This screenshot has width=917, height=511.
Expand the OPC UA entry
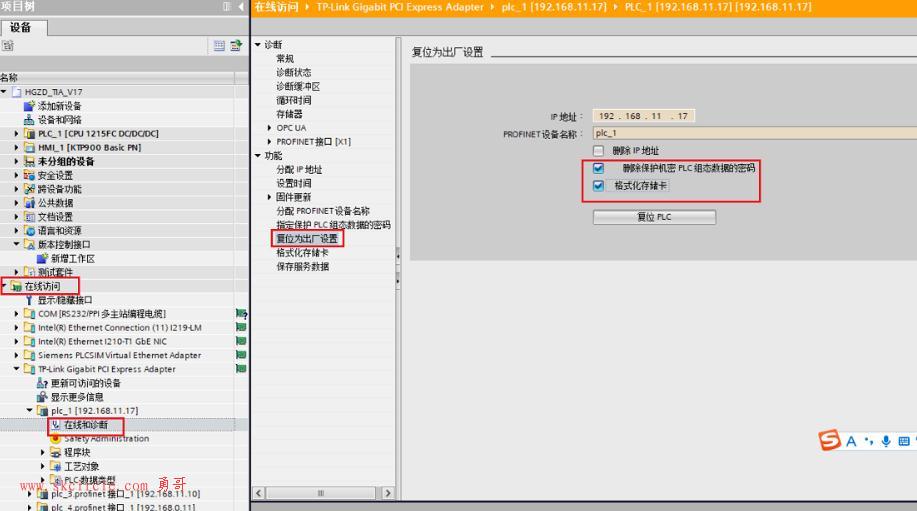[269, 127]
